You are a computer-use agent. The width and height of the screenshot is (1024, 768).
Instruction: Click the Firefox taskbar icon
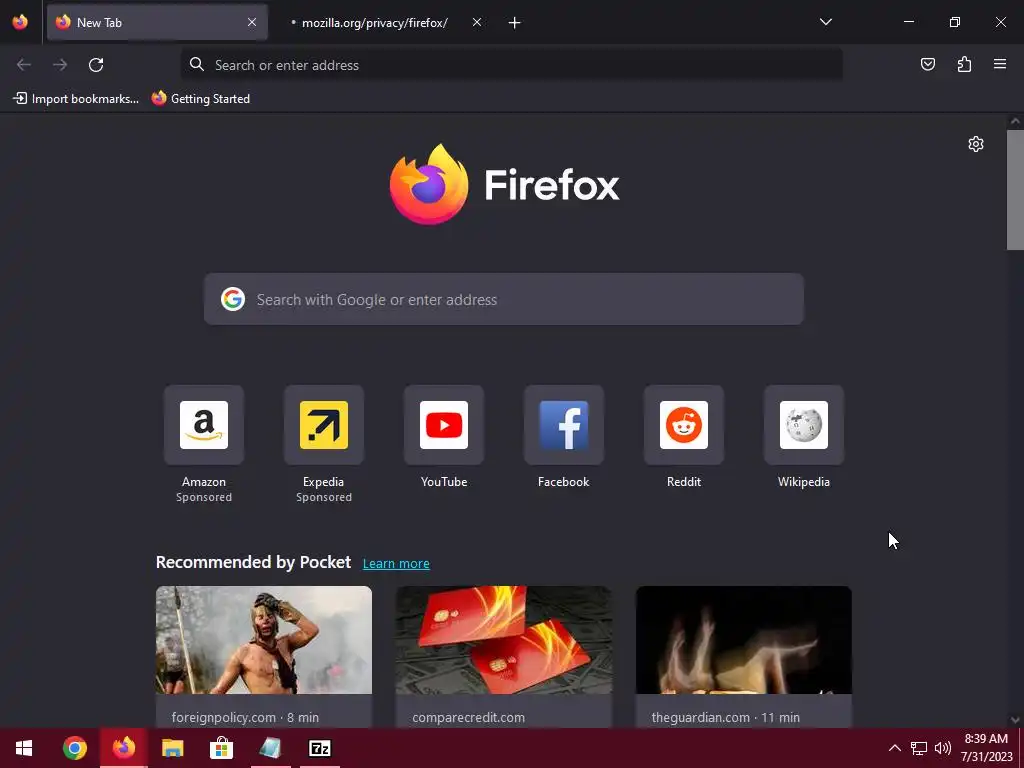123,748
